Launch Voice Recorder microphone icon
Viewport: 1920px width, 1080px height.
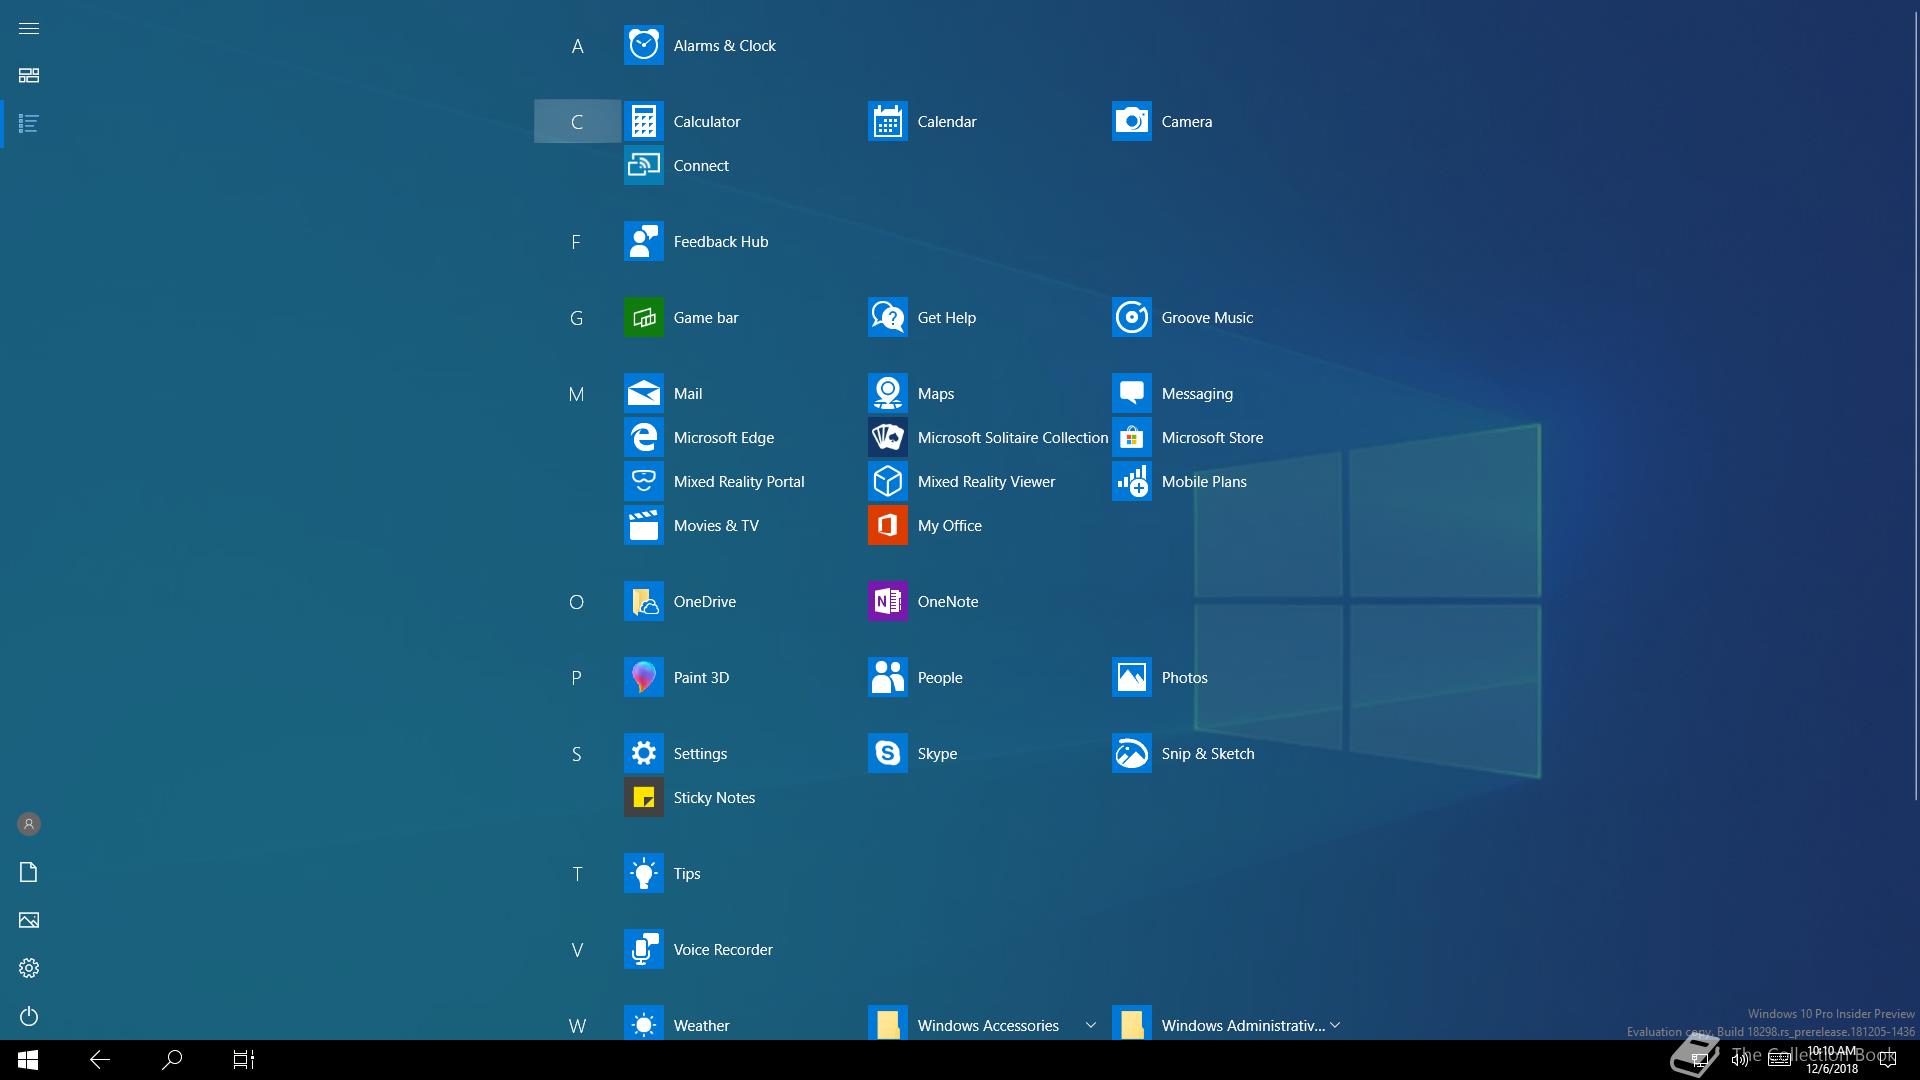pos(643,949)
